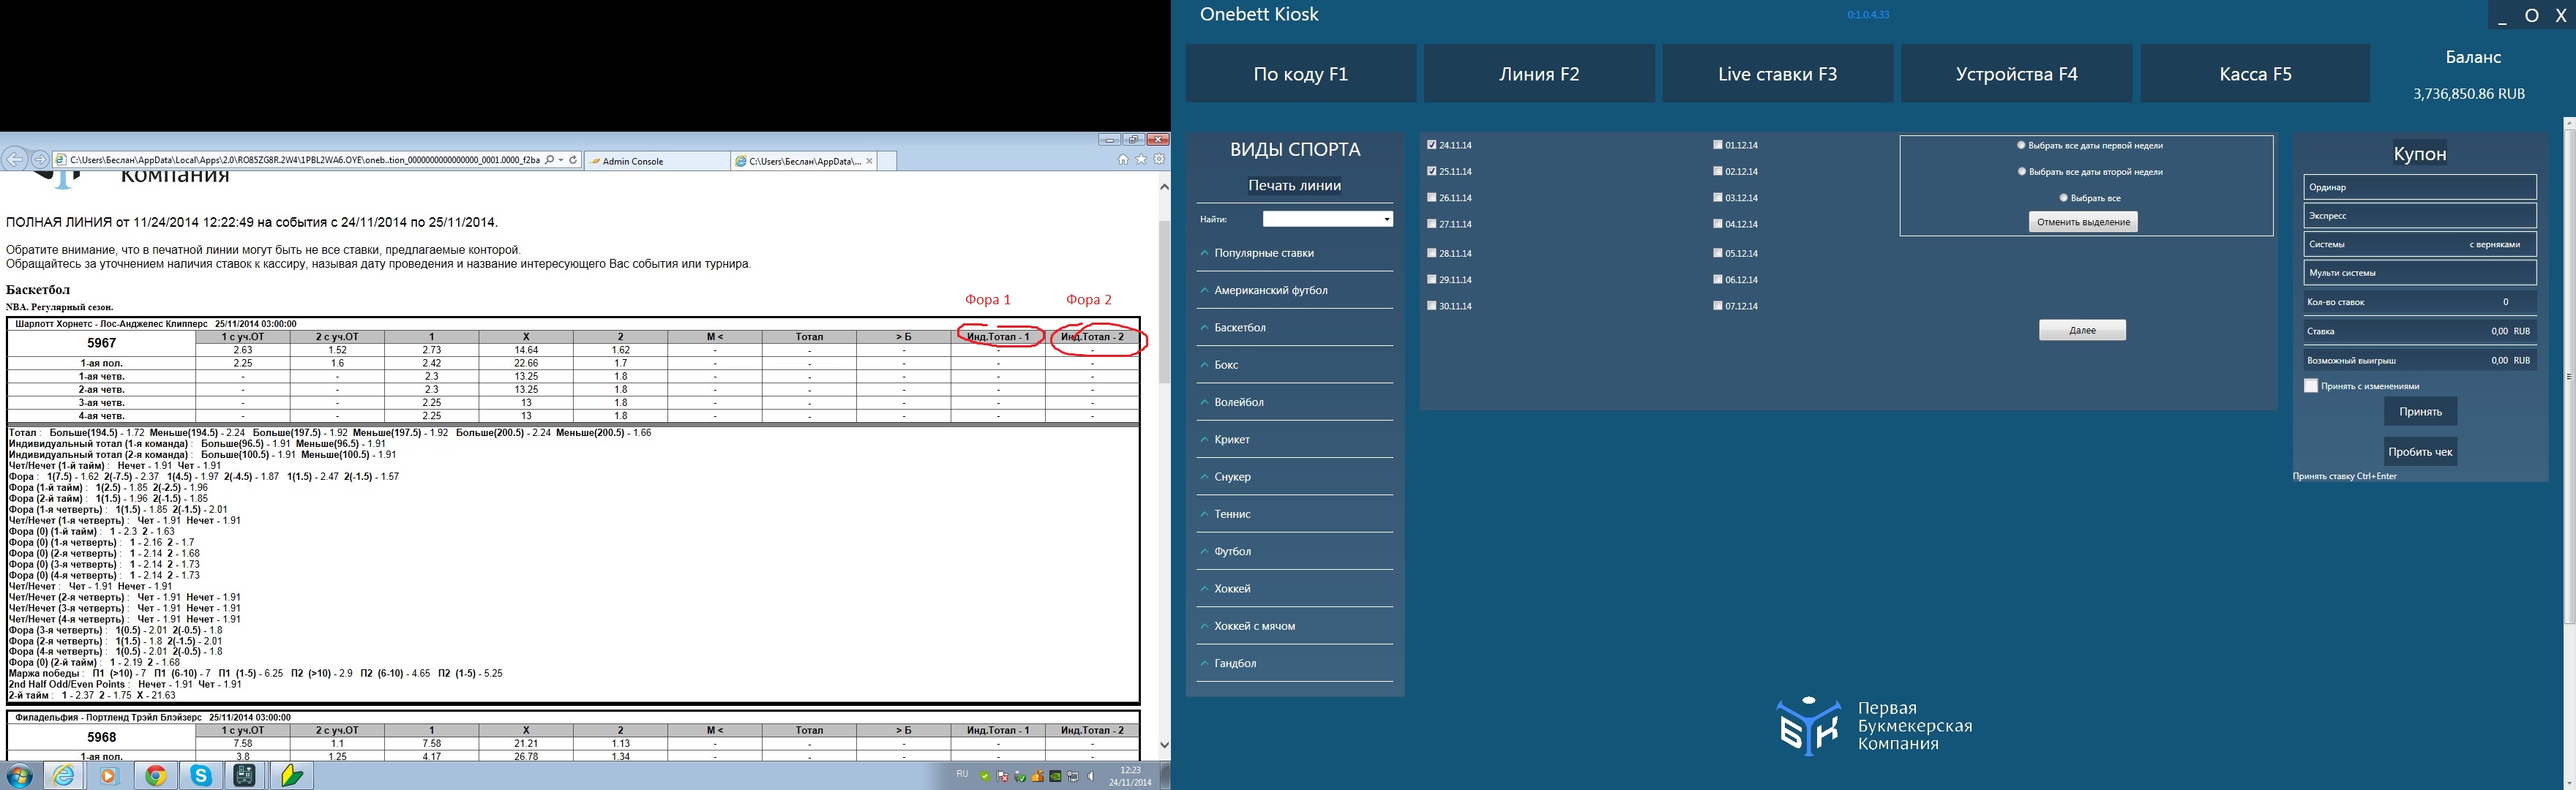Click the 'Принять' button in coupon
Image resolution: width=2576 pixels, height=790 pixels.
tap(2420, 411)
